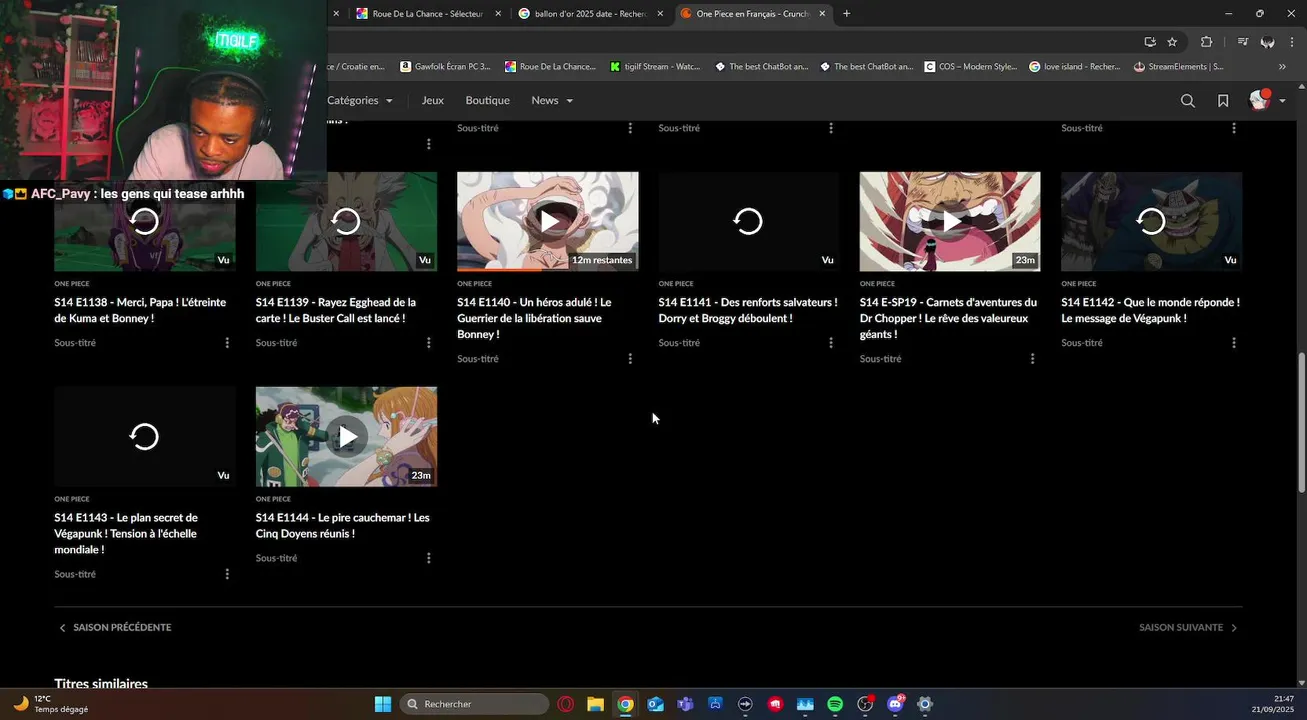Play episode E1144 Le pire cauchemar
1307x720 pixels.
(x=346, y=436)
